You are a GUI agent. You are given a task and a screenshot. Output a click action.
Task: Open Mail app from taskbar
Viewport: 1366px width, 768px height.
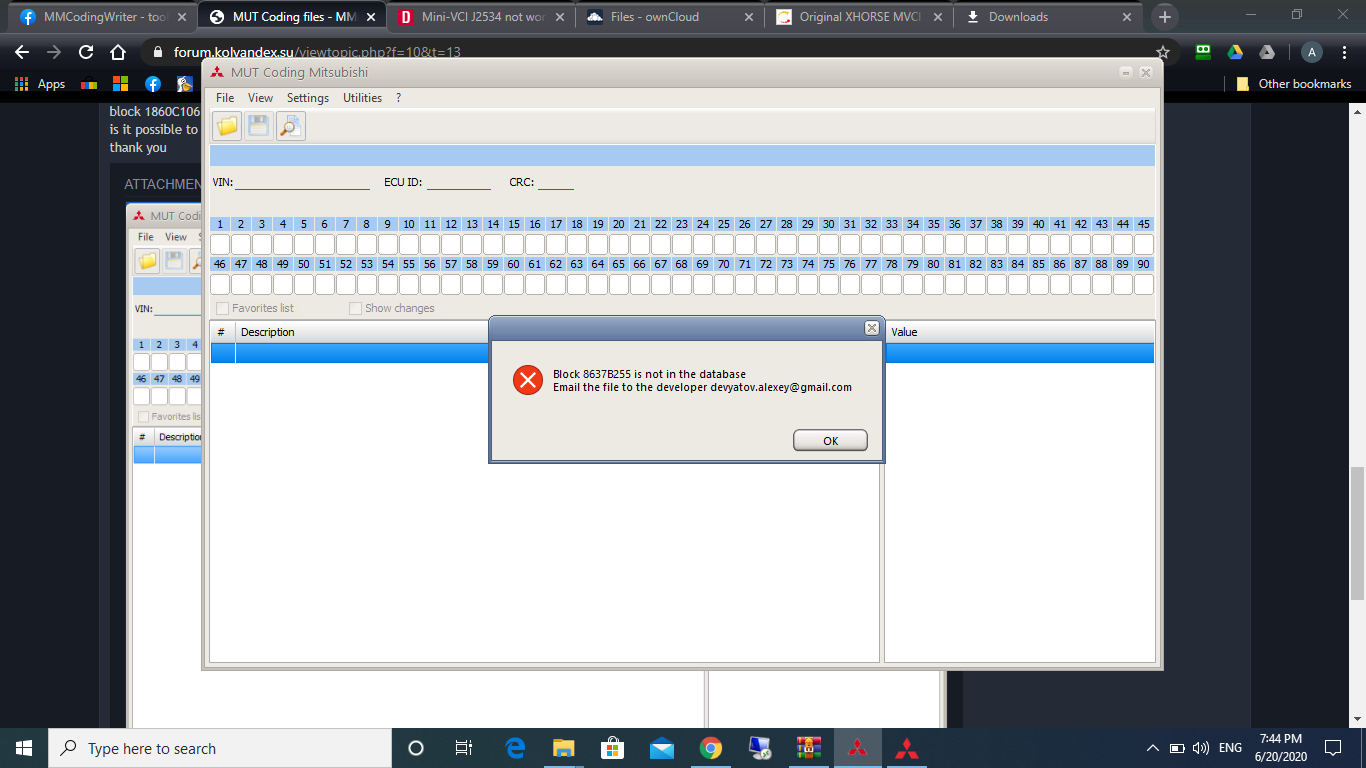[661, 748]
